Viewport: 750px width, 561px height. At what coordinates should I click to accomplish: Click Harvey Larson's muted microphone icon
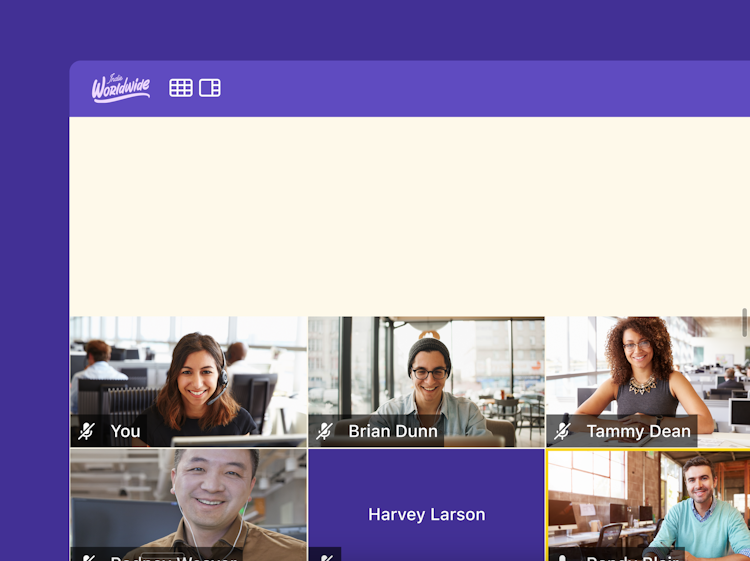click(326, 557)
